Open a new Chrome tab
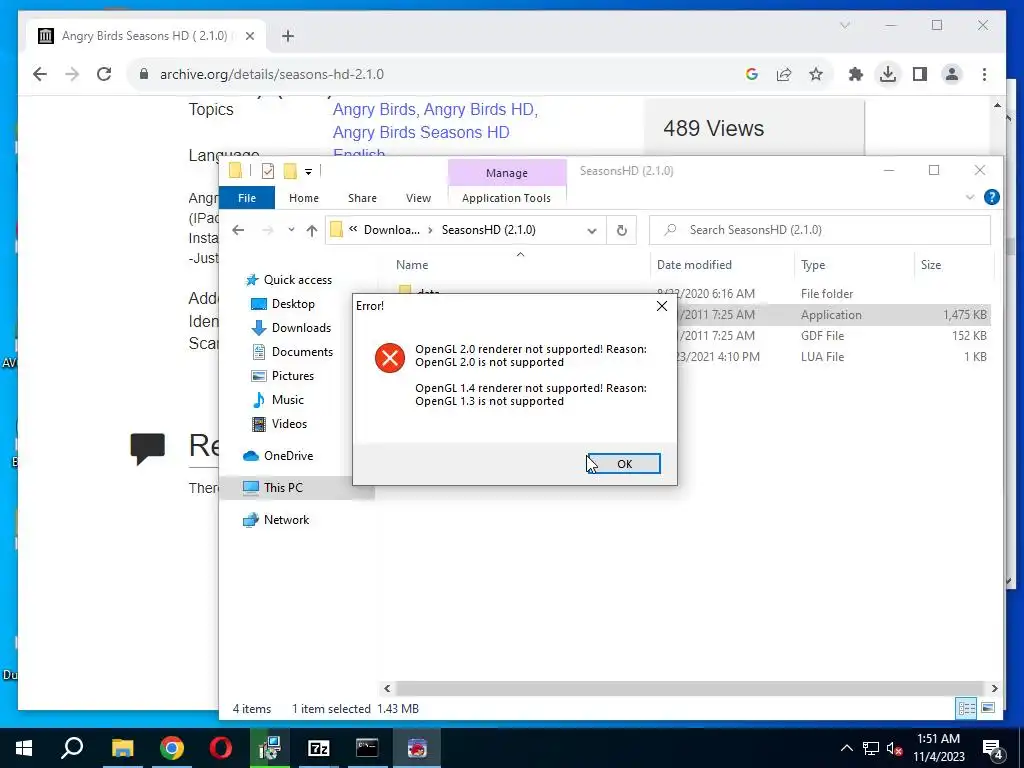Screen dimensions: 1024x768 click(x=288, y=36)
